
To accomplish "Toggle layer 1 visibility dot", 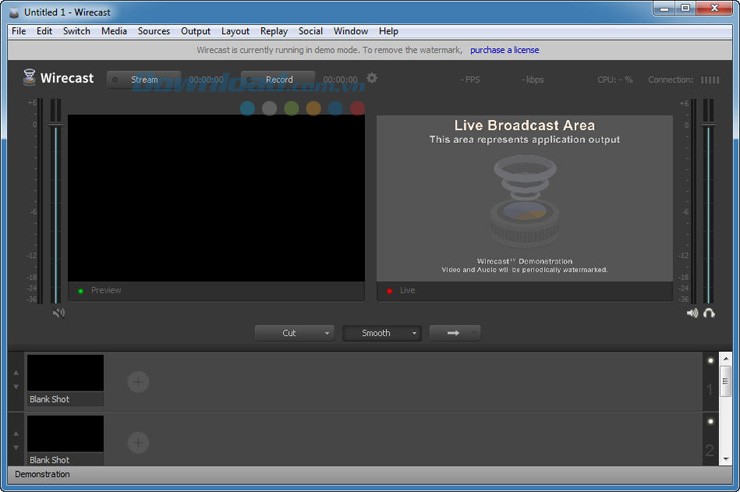I will coord(711,361).
